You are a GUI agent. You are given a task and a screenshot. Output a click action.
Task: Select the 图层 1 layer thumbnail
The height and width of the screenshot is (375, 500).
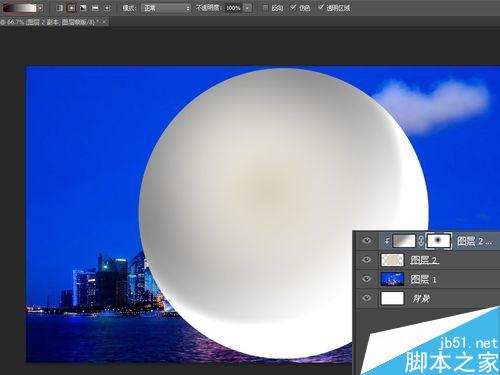[x=392, y=279]
